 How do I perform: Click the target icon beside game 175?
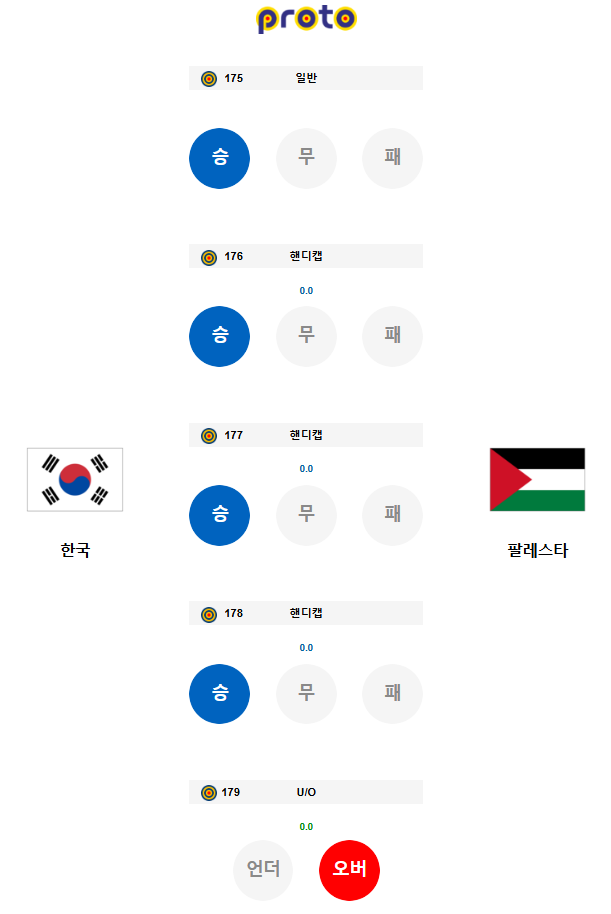[209, 79]
